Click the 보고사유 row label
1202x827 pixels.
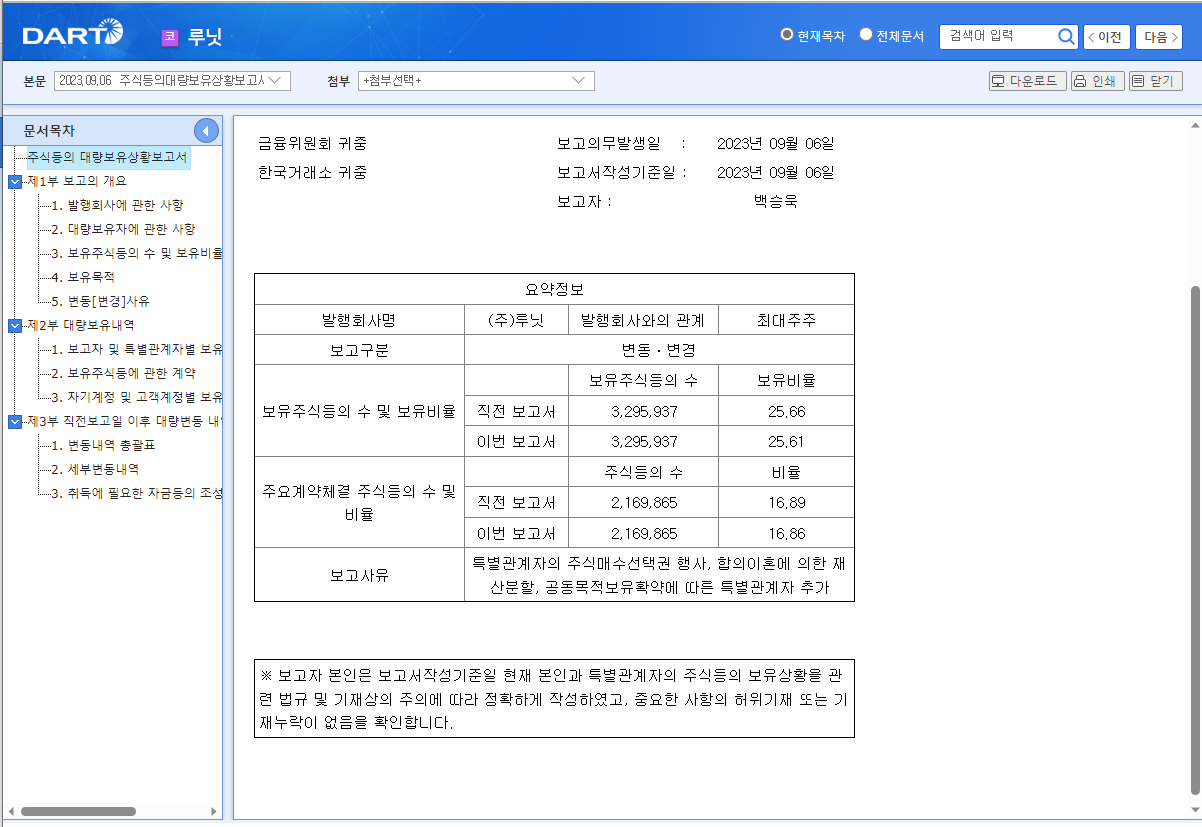coord(359,575)
